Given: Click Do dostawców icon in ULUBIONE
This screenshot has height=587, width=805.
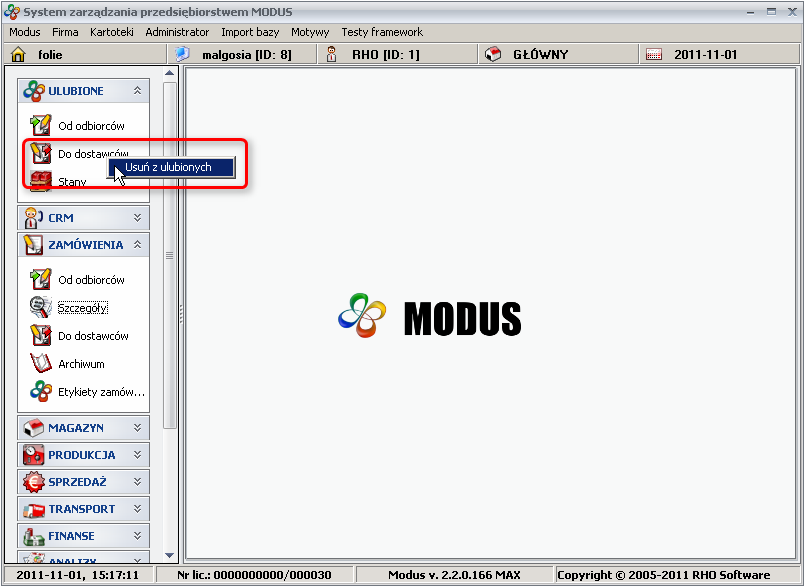Looking at the screenshot, I should [x=40, y=153].
